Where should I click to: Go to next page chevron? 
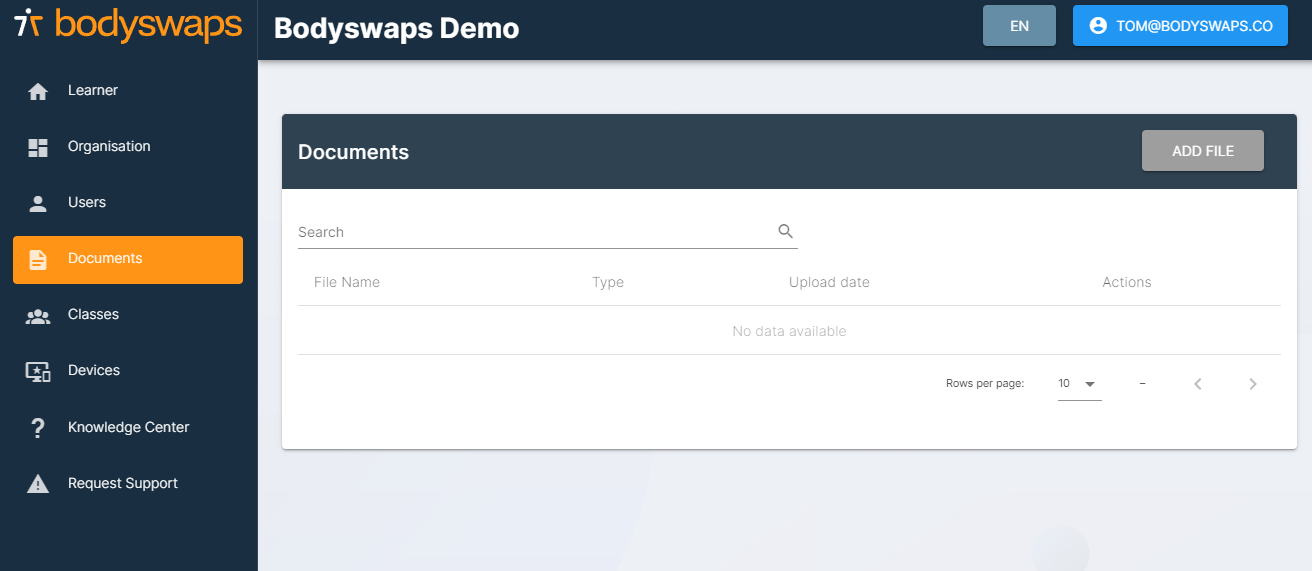point(1253,383)
